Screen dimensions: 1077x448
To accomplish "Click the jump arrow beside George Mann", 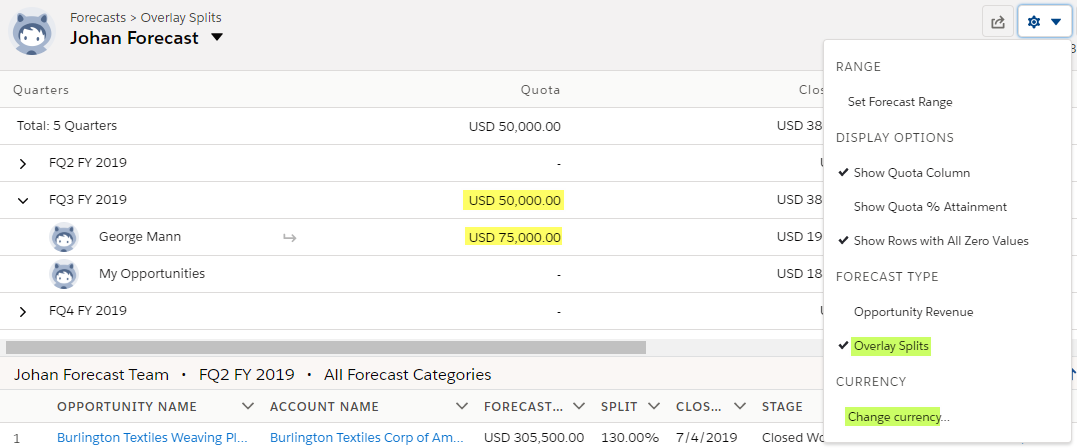I will pos(289,238).
